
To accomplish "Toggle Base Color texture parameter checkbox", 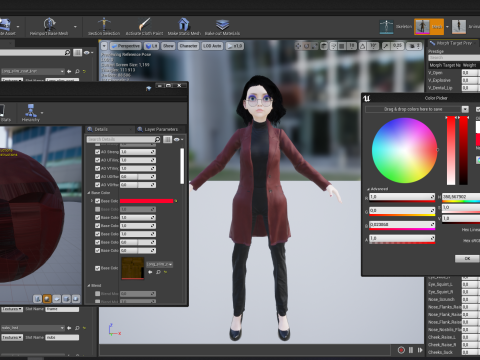I will click(x=98, y=268).
